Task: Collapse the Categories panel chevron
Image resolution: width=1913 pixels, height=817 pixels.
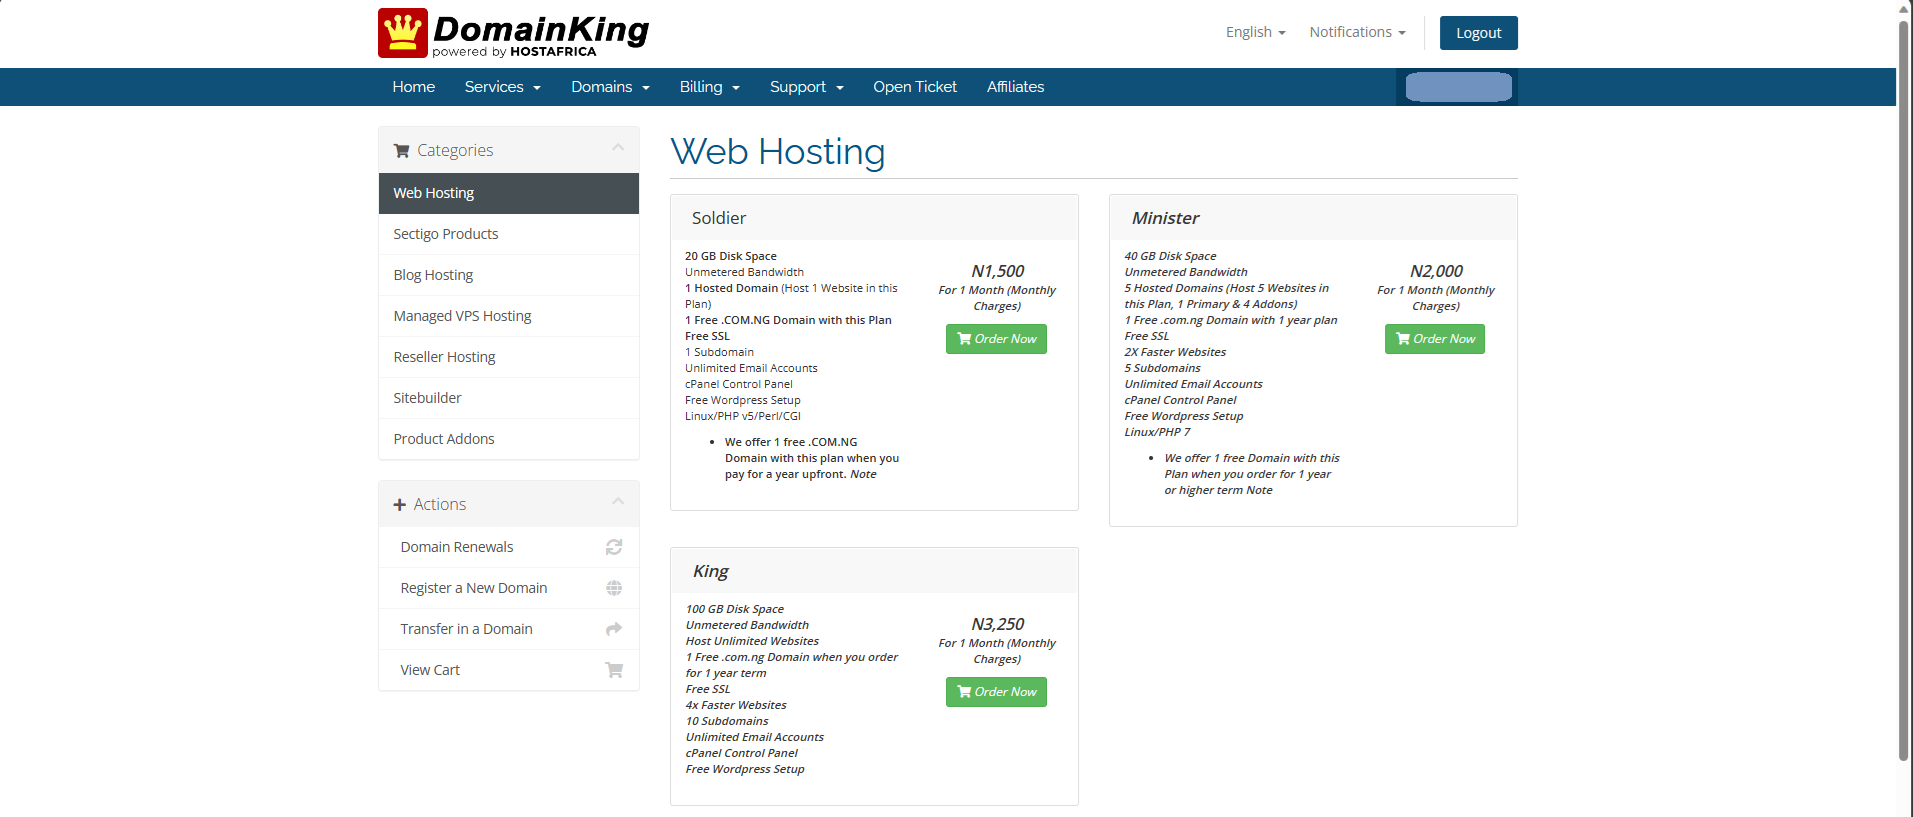Action: pos(618,148)
